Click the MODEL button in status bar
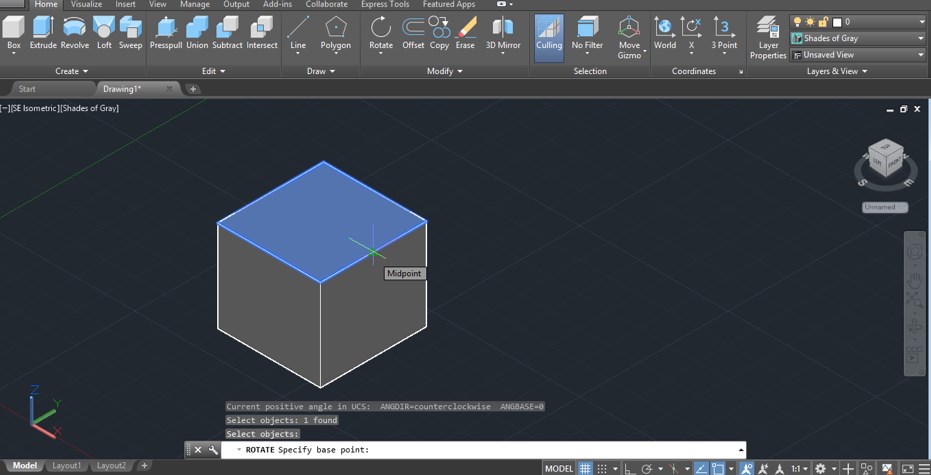The image size is (931, 475). tap(559, 468)
